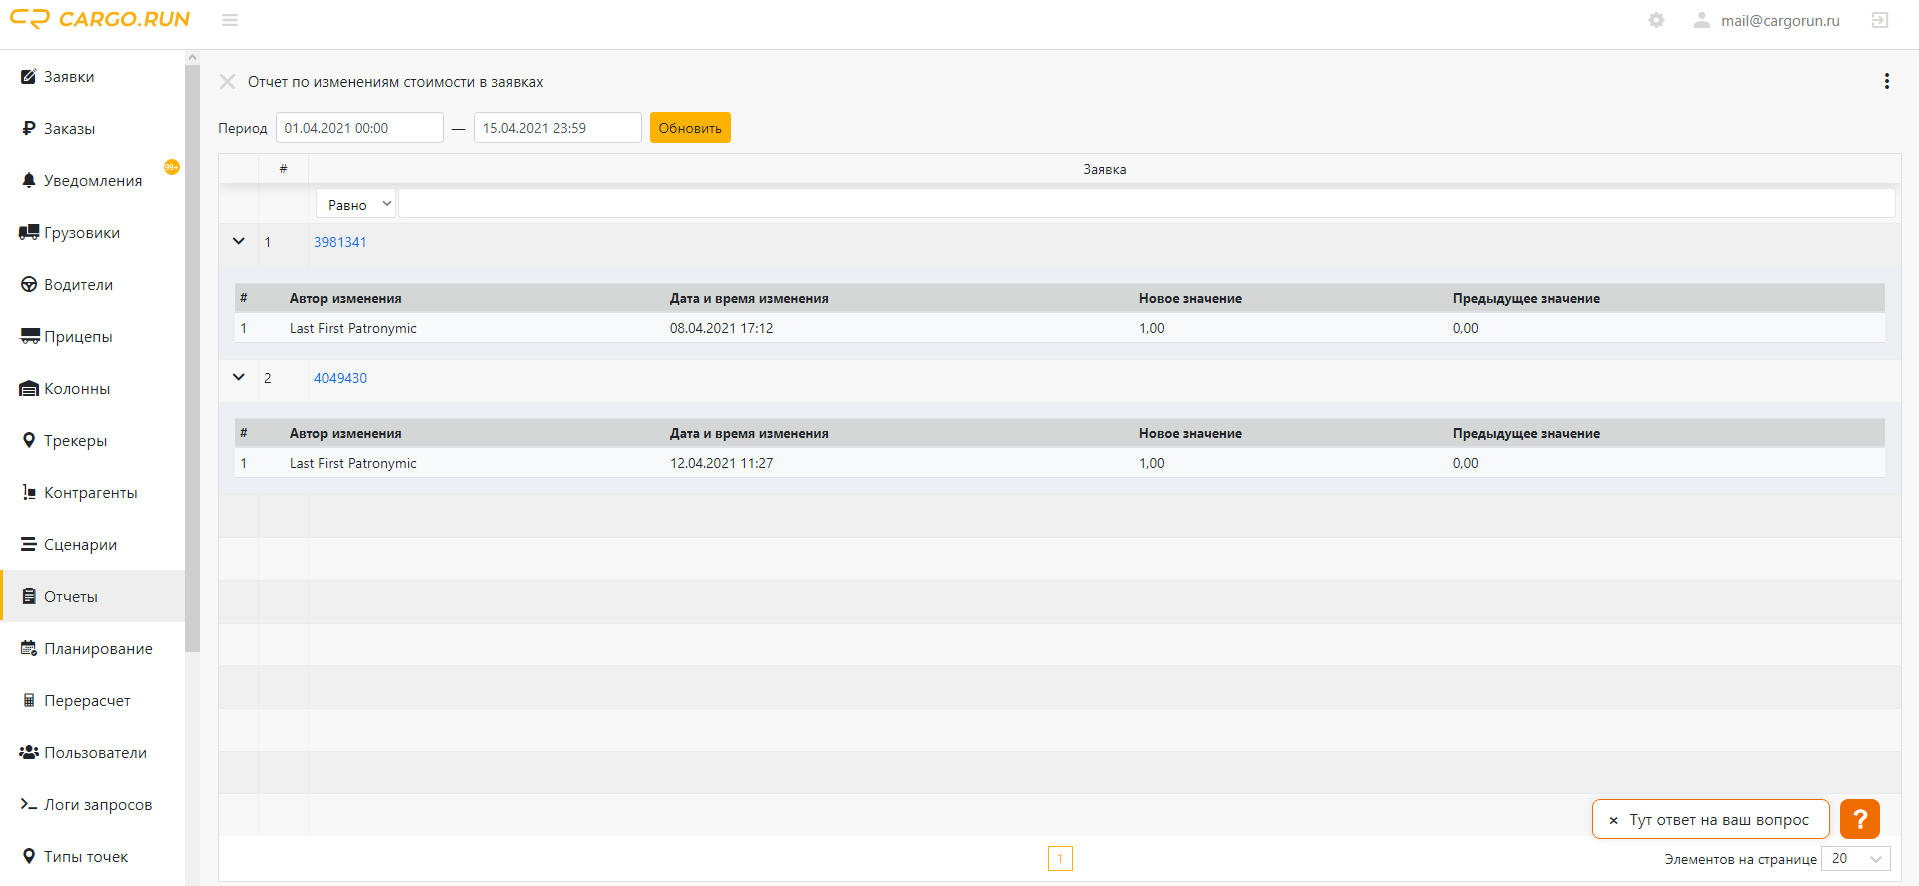Viewport: 1919px width, 886px height.
Task: Toggle the hamburger sidebar menu
Action: [230, 20]
